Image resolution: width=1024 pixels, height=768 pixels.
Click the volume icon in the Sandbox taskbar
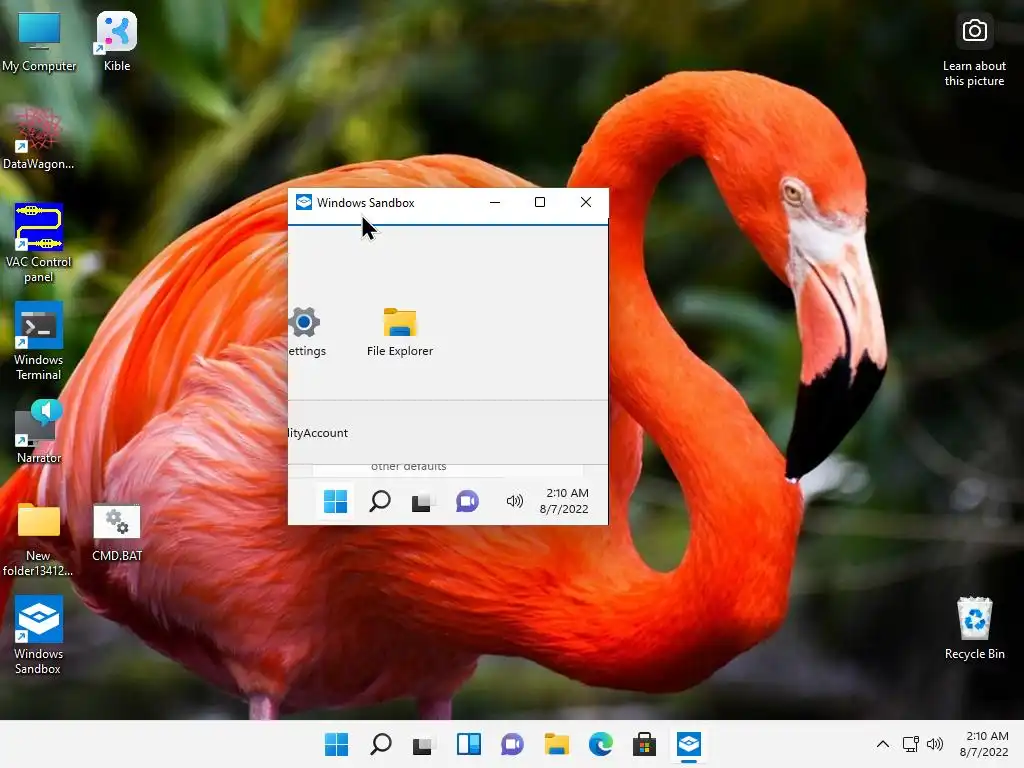pyautogui.click(x=515, y=502)
